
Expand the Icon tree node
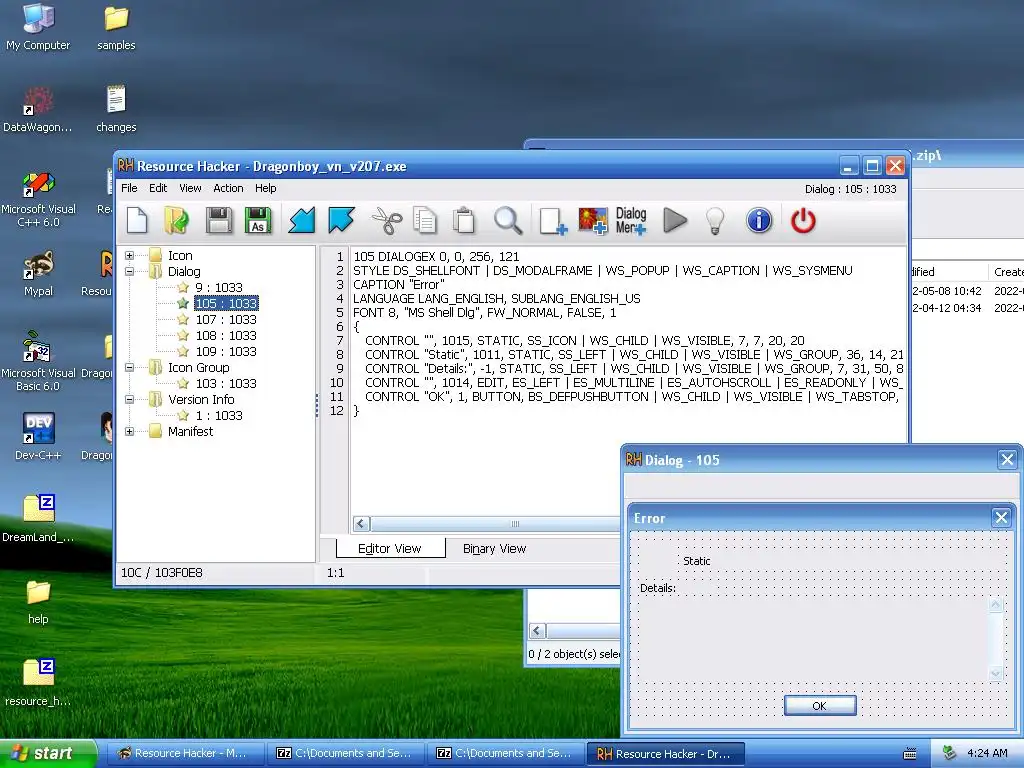pos(129,255)
